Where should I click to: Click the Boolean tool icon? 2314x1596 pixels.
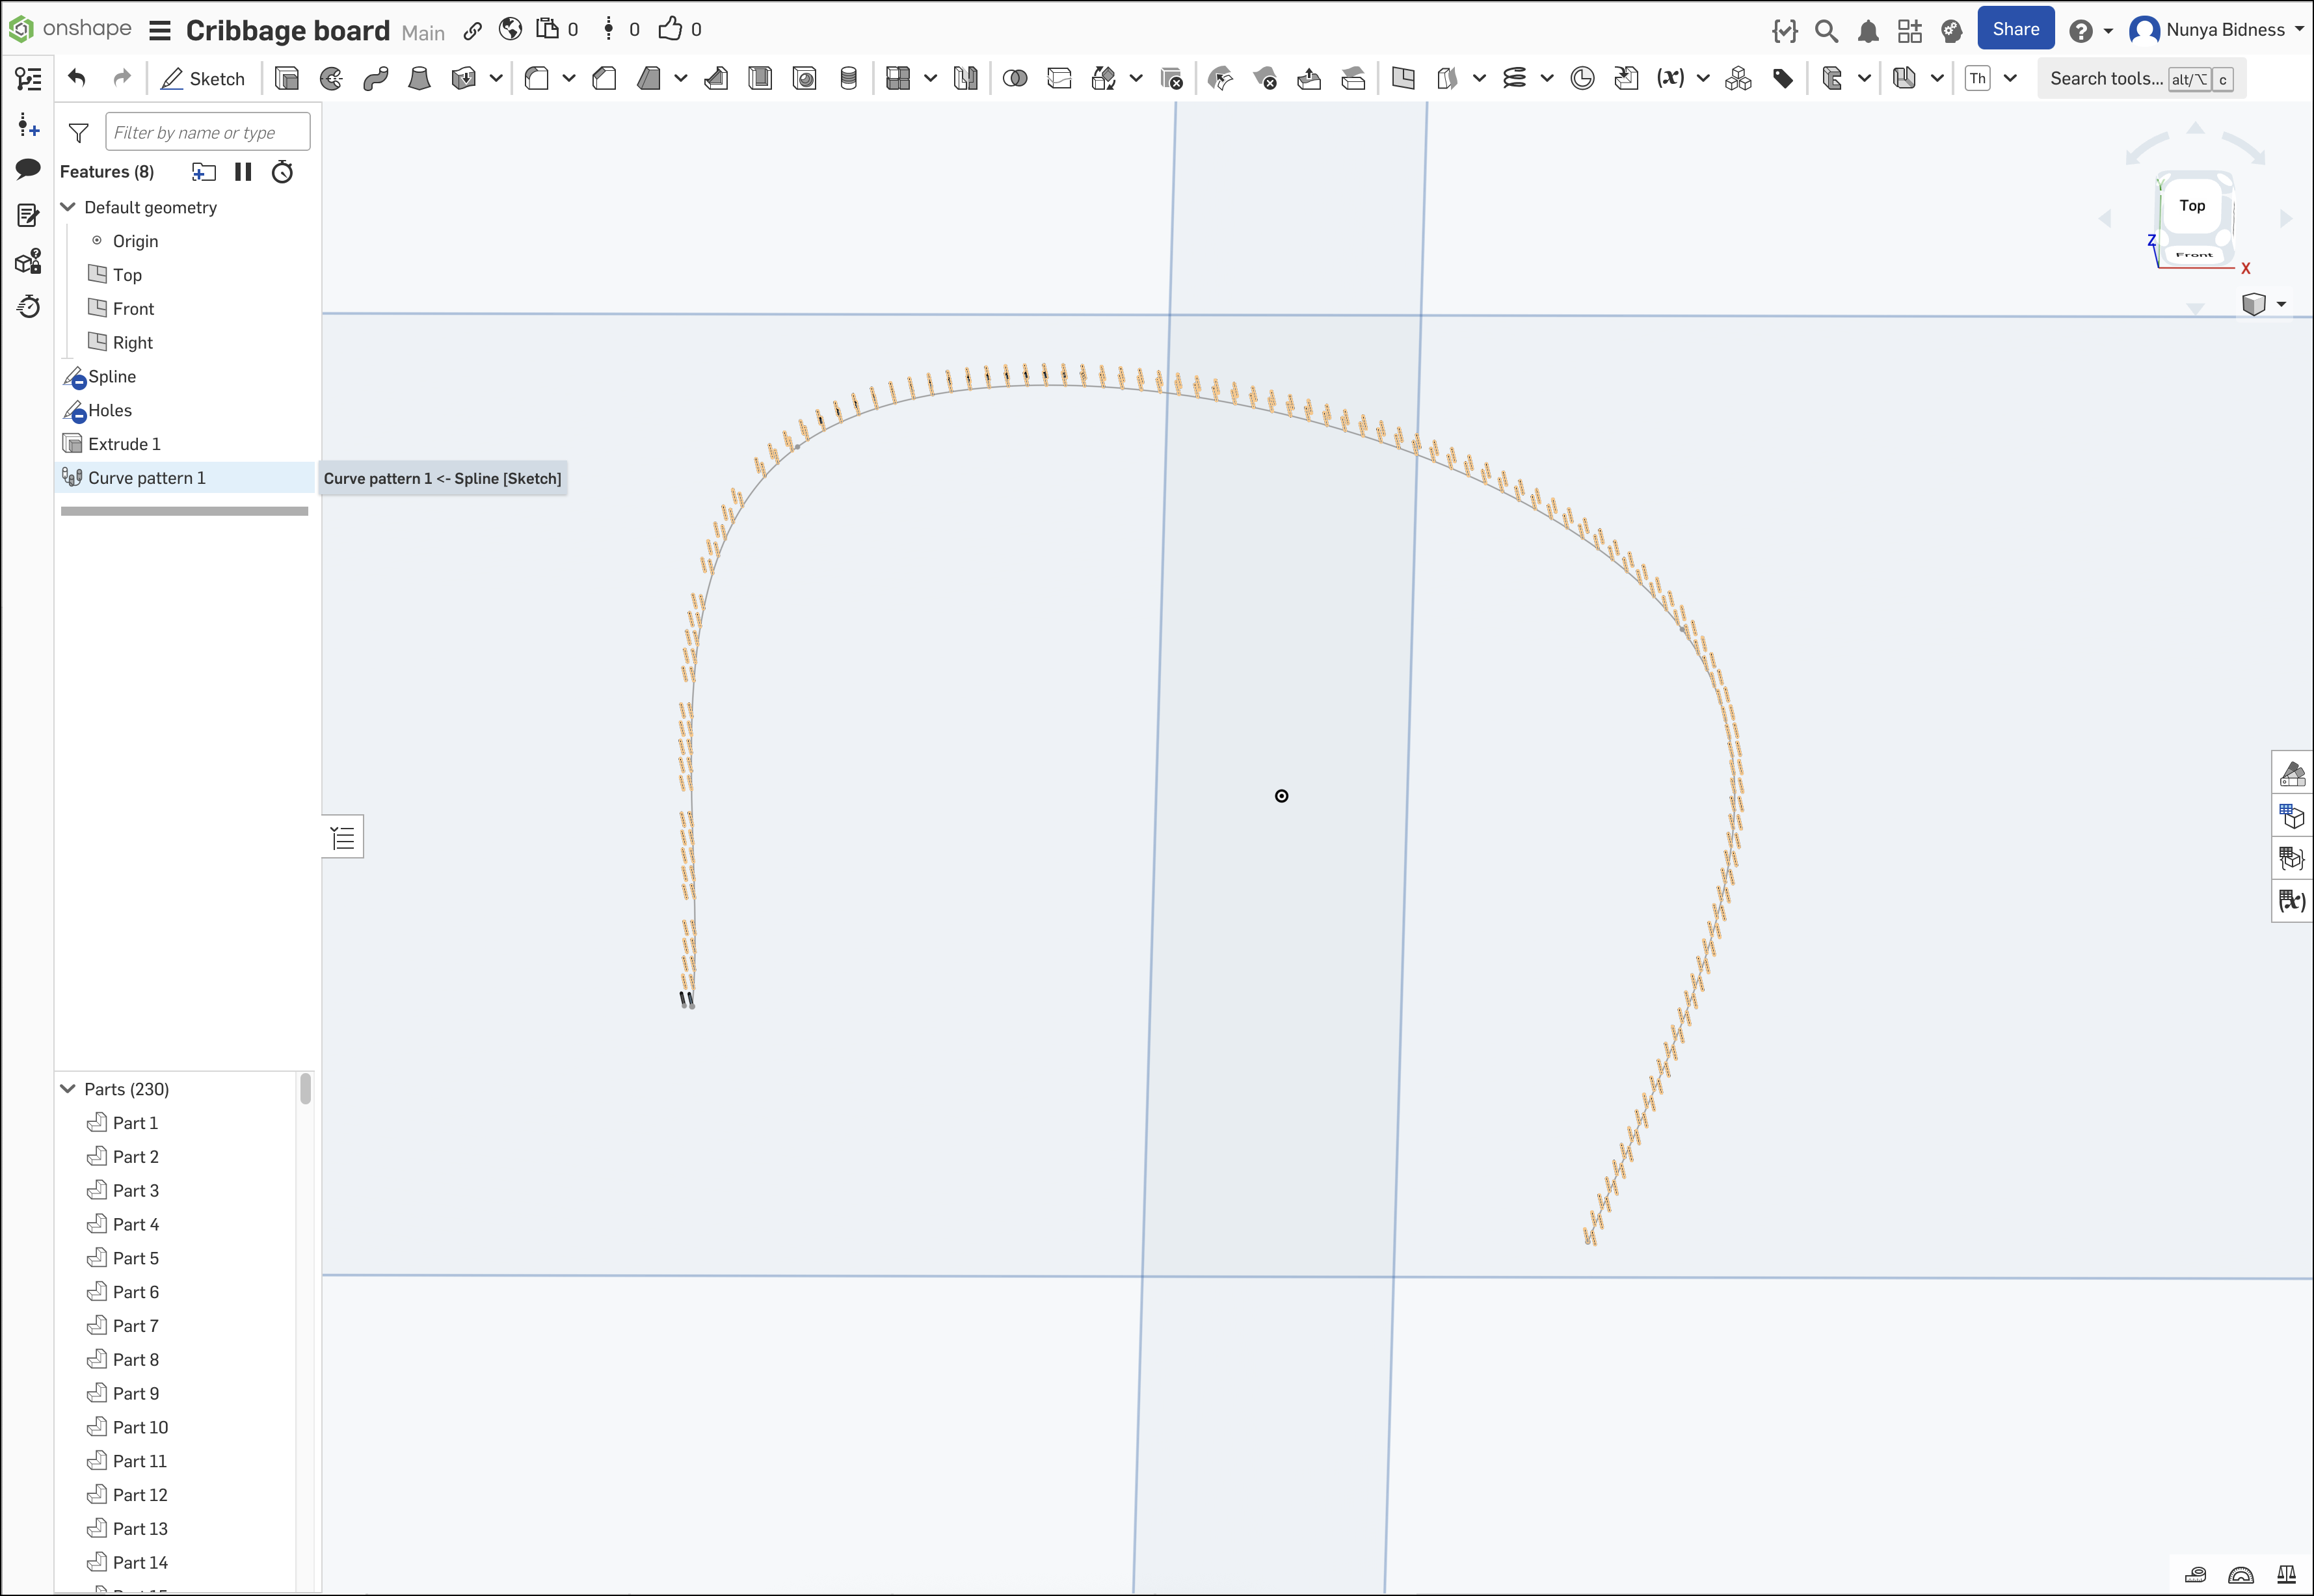click(1014, 78)
